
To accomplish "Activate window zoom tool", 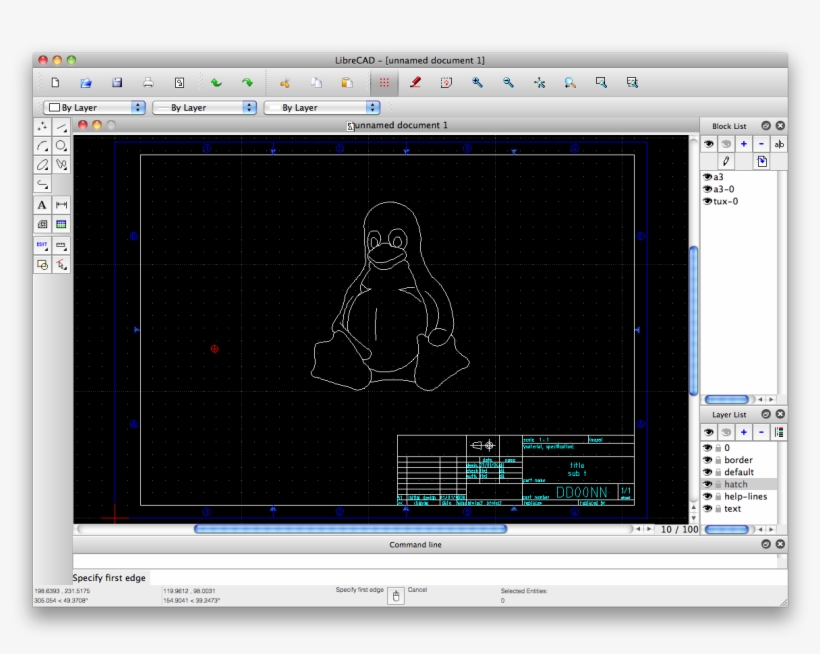I will tap(601, 83).
